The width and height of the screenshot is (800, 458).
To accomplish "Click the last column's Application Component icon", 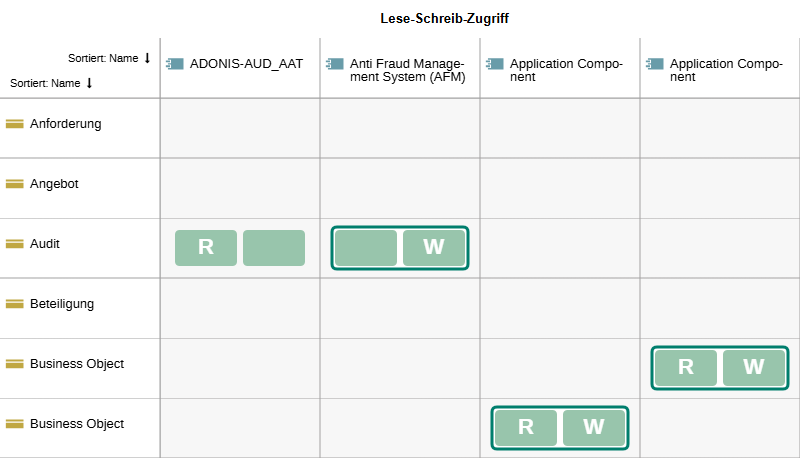I will (655, 64).
